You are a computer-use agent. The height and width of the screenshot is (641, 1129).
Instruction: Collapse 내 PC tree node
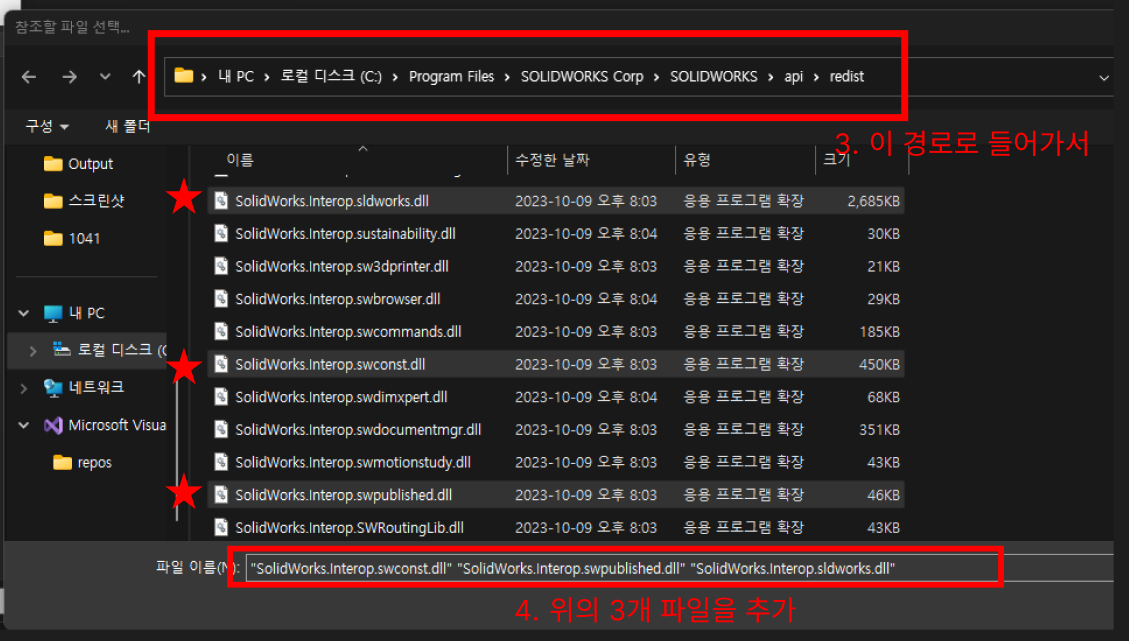[x=24, y=313]
